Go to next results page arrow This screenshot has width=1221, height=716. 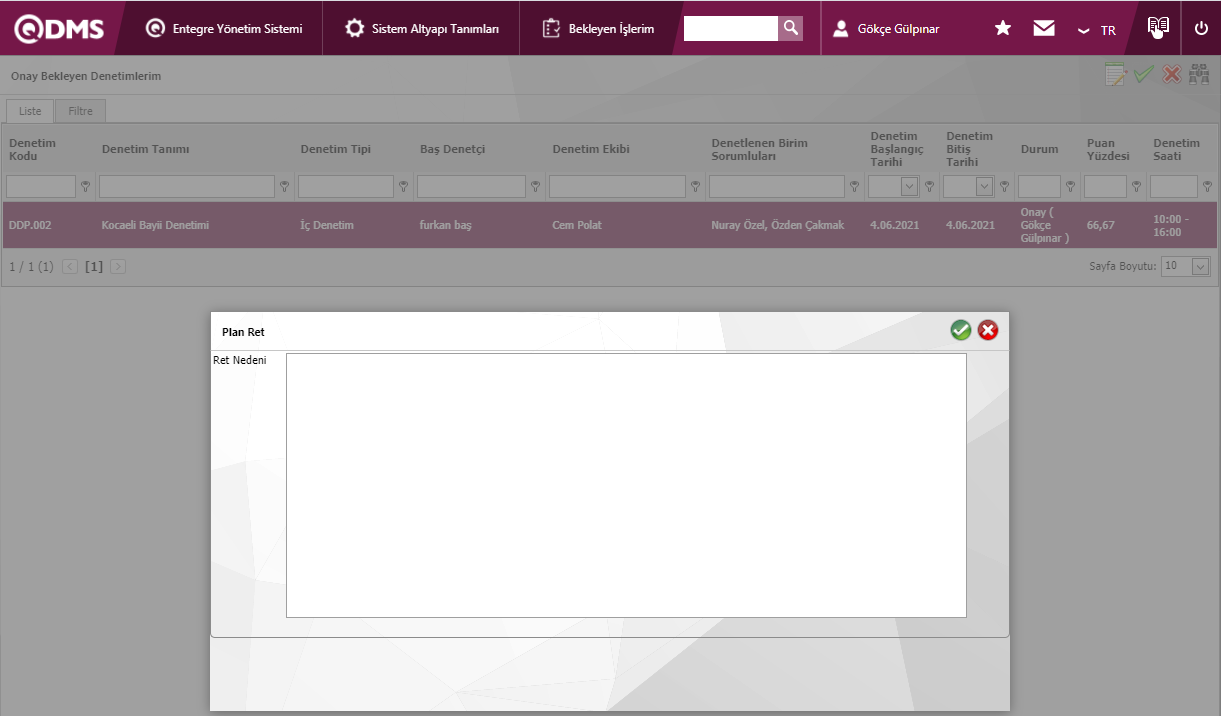pyautogui.click(x=118, y=267)
